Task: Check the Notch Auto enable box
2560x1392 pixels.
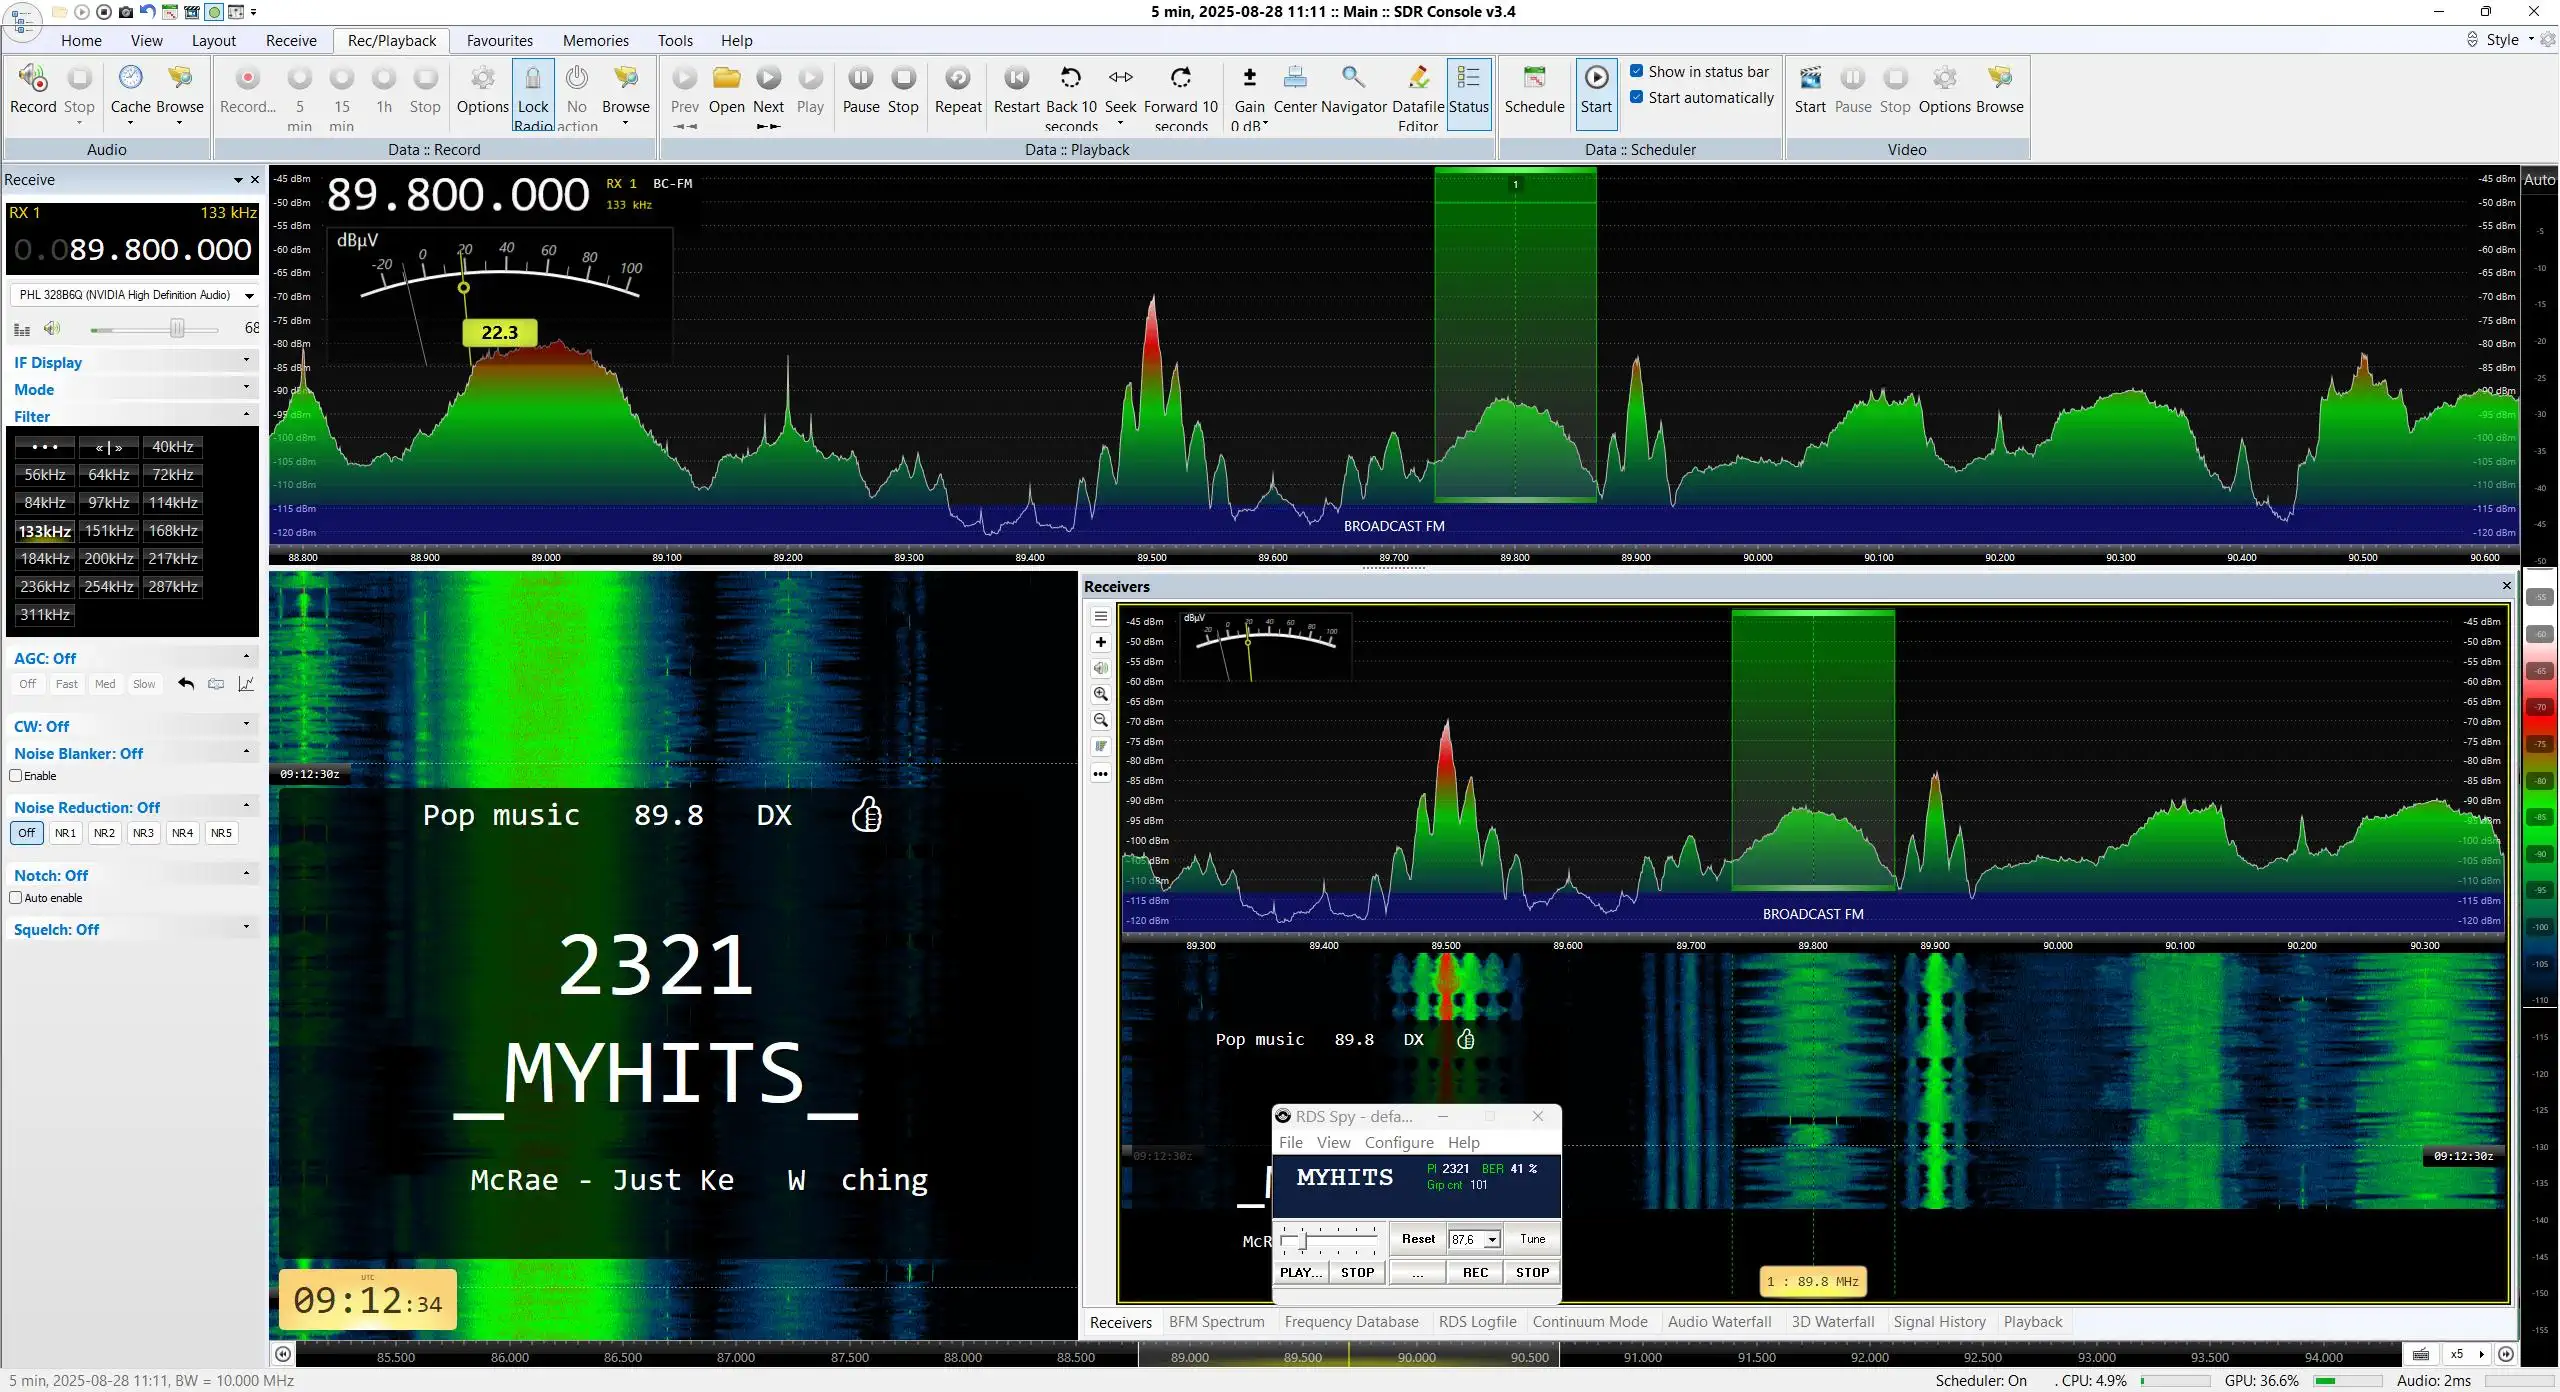Action: pos(16,898)
